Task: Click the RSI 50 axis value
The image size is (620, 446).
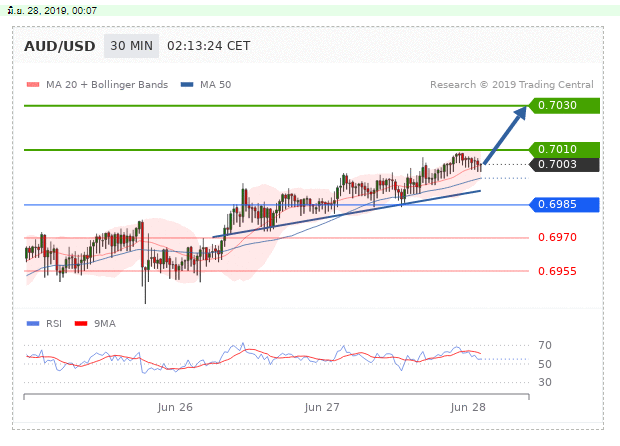Action: 545,364
